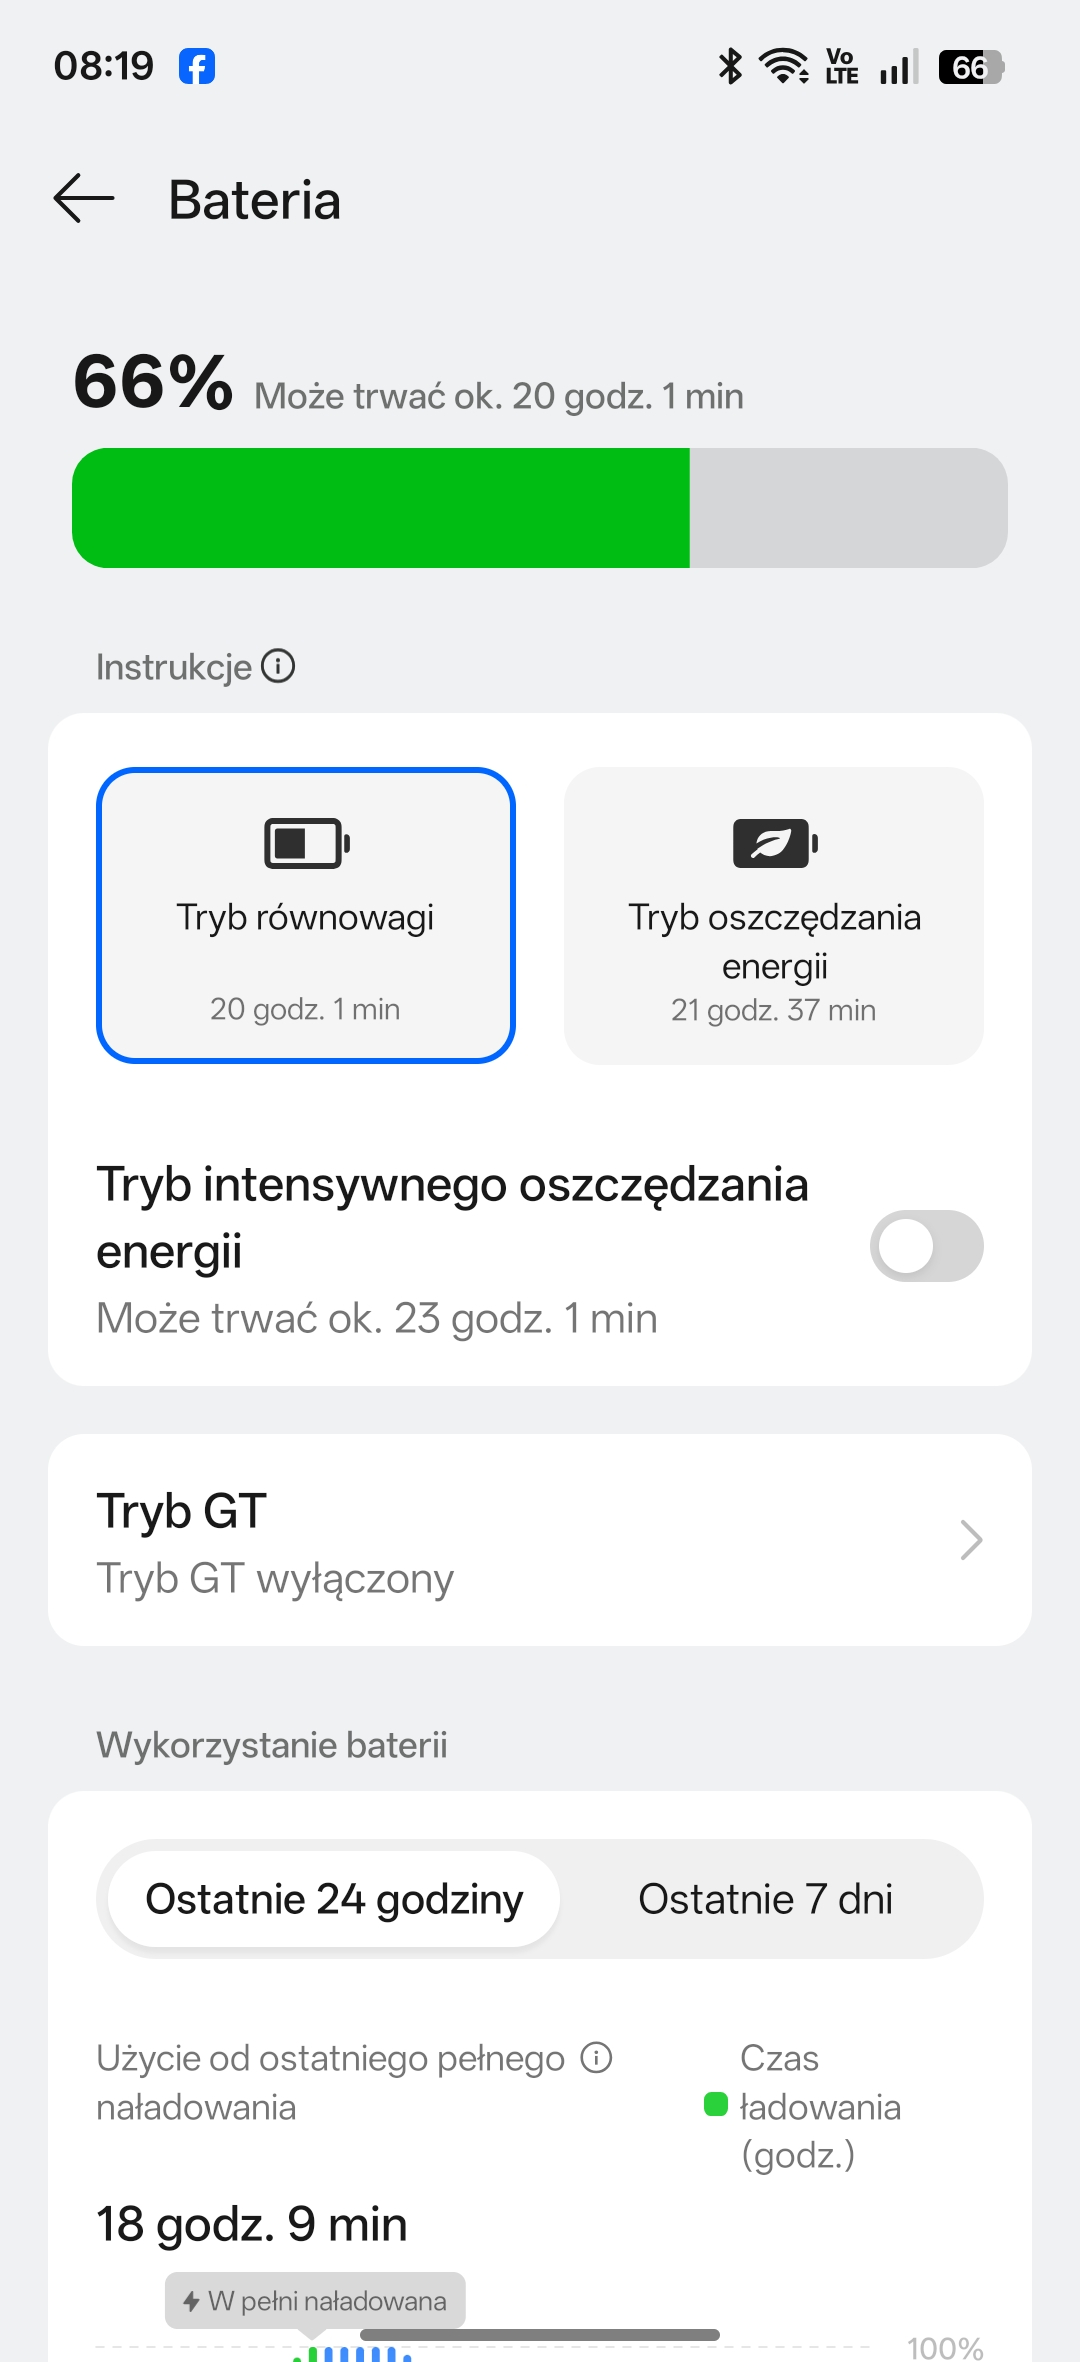Tap the Facebook notification icon in status bar
The image size is (1080, 2362).
[197, 67]
